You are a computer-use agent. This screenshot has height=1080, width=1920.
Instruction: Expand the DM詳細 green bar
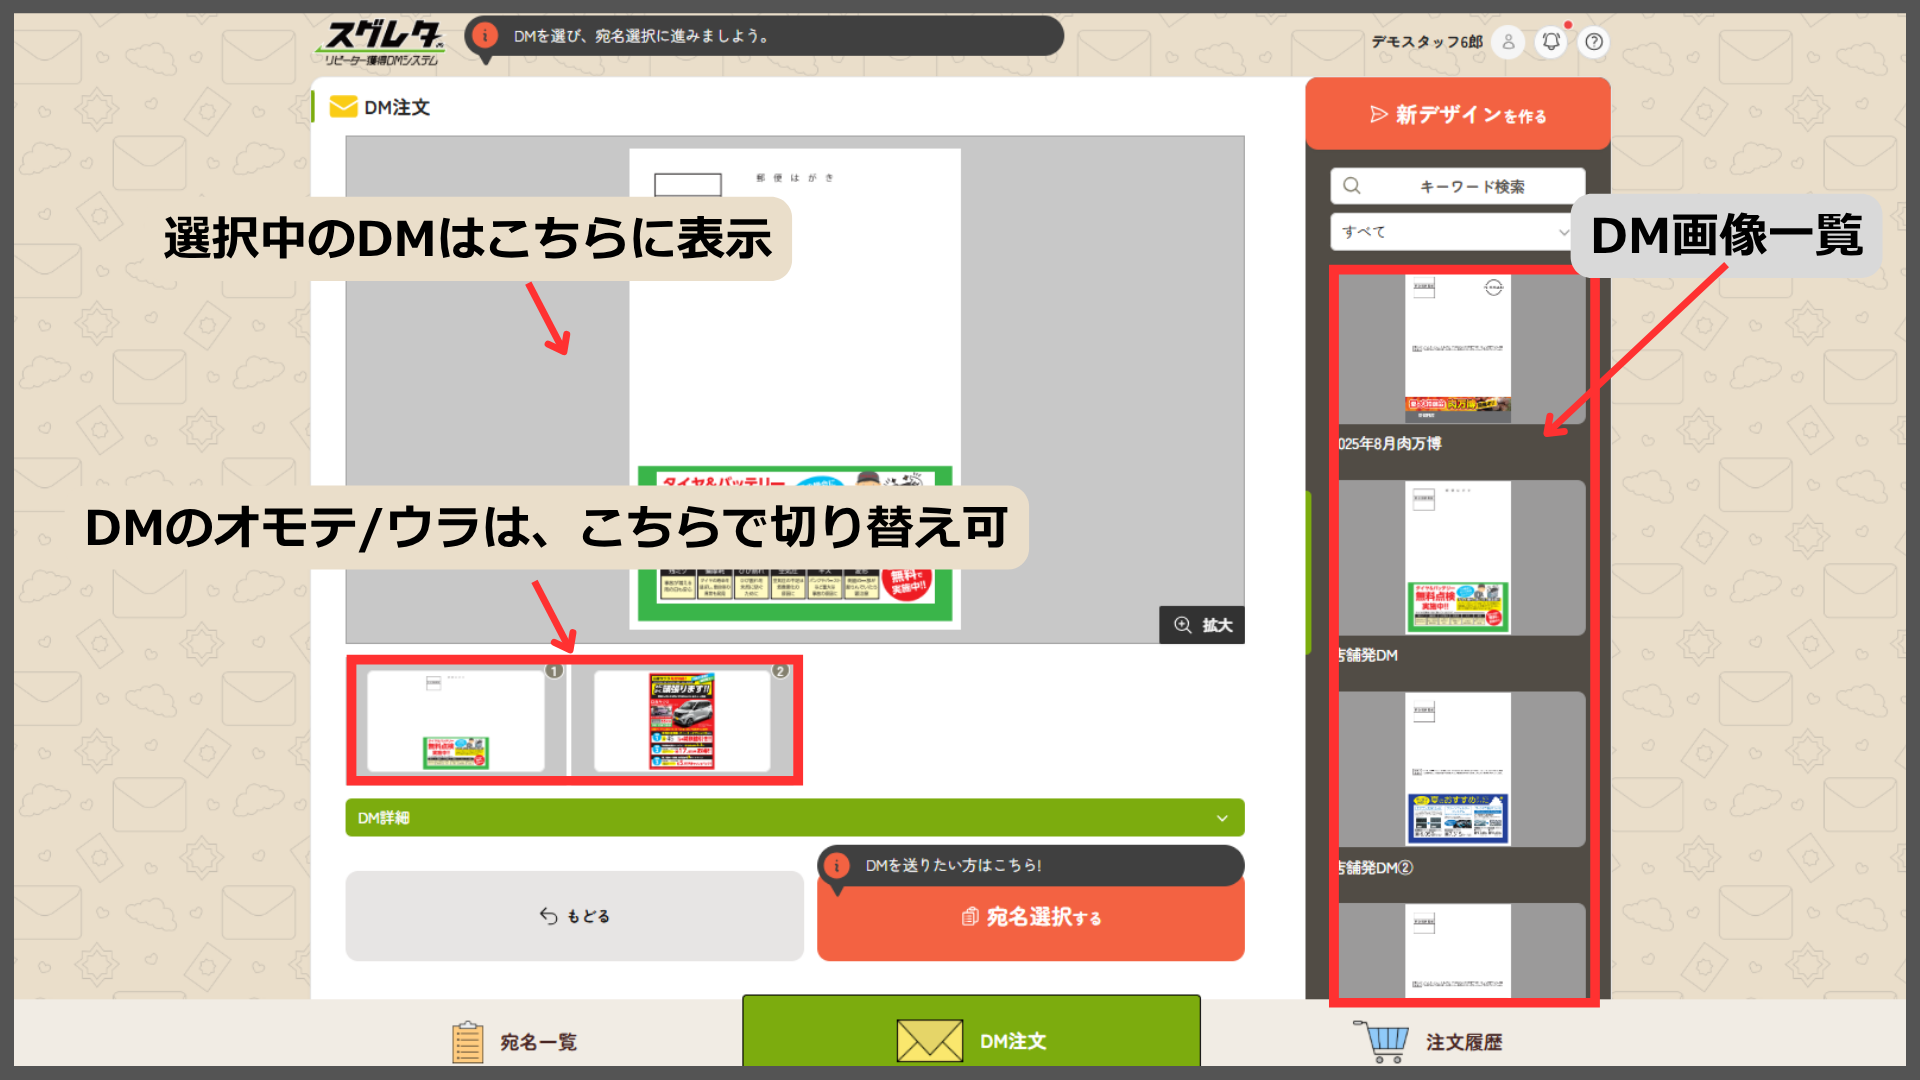pyautogui.click(x=794, y=818)
